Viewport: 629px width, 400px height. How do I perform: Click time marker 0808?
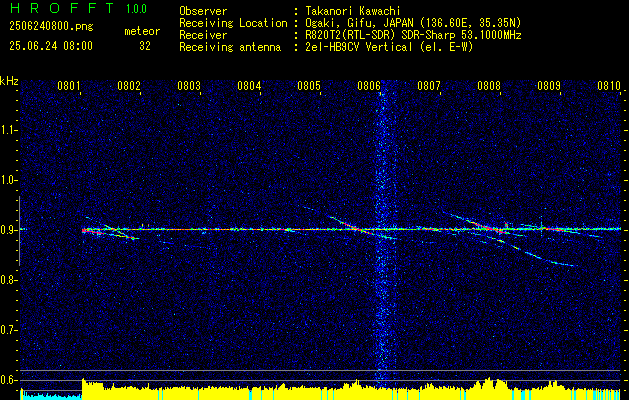(x=489, y=85)
